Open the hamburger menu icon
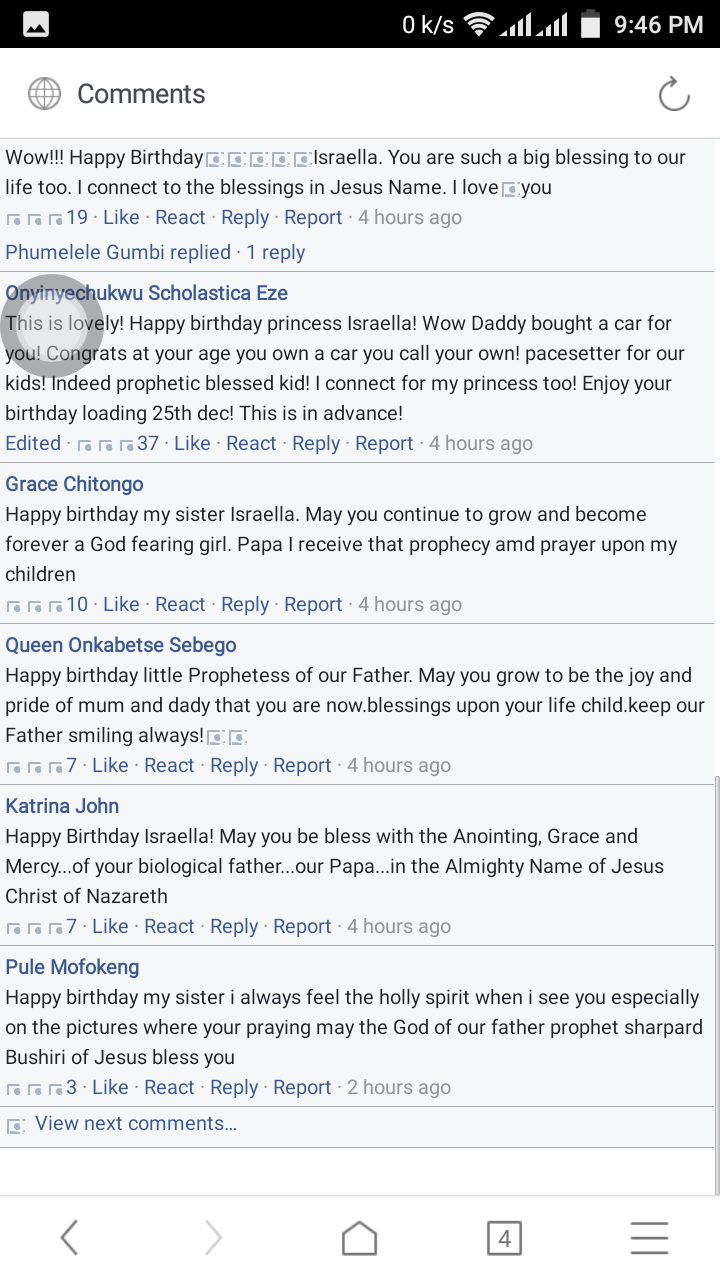The height and width of the screenshot is (1280, 720). tap(649, 1239)
